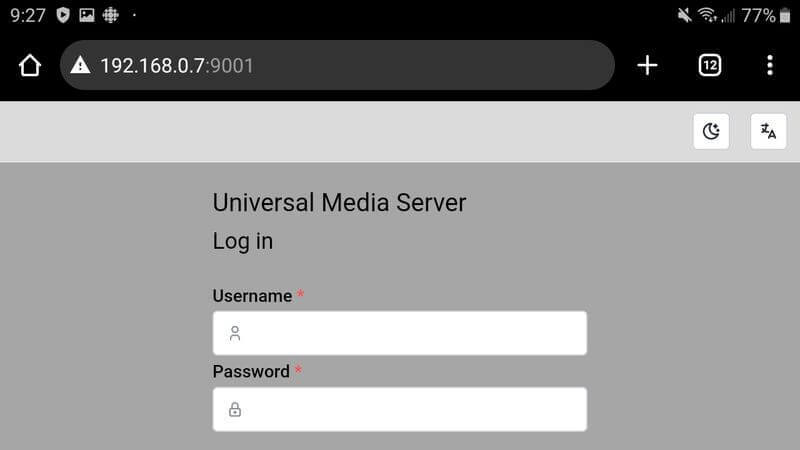800x450 pixels.
Task: Open the browser three-dot menu
Action: 769,65
